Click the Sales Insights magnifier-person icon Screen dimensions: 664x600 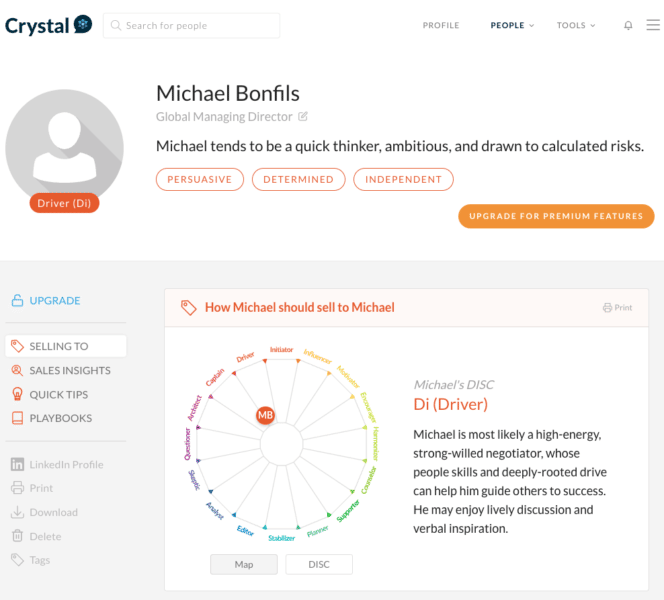[17, 371]
